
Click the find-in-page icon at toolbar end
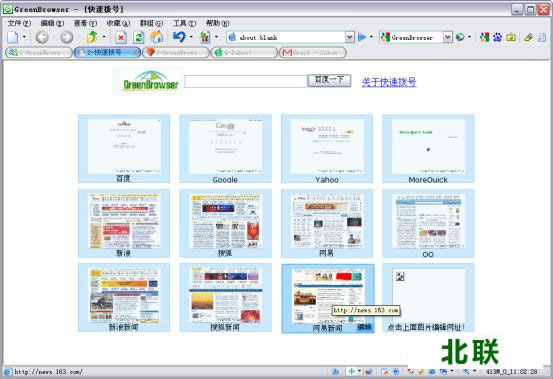(x=542, y=37)
